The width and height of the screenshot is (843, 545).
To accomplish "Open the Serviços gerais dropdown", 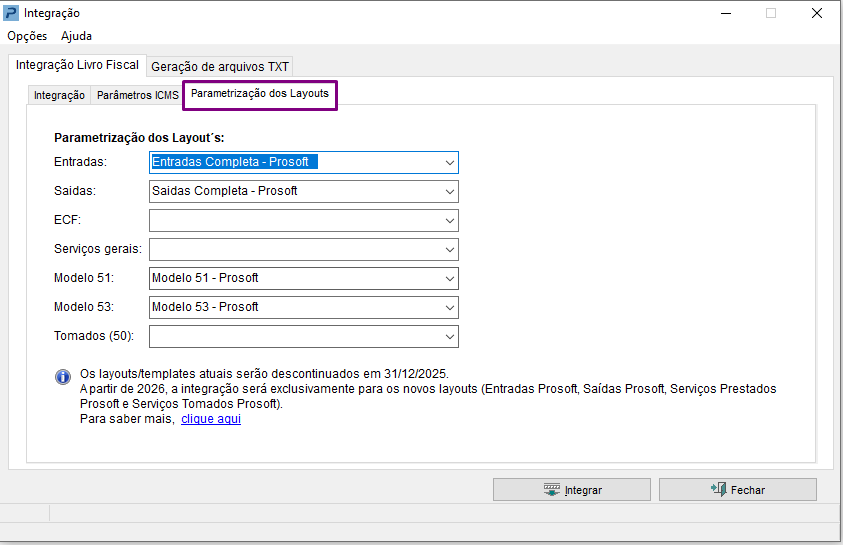I will pyautogui.click(x=449, y=249).
